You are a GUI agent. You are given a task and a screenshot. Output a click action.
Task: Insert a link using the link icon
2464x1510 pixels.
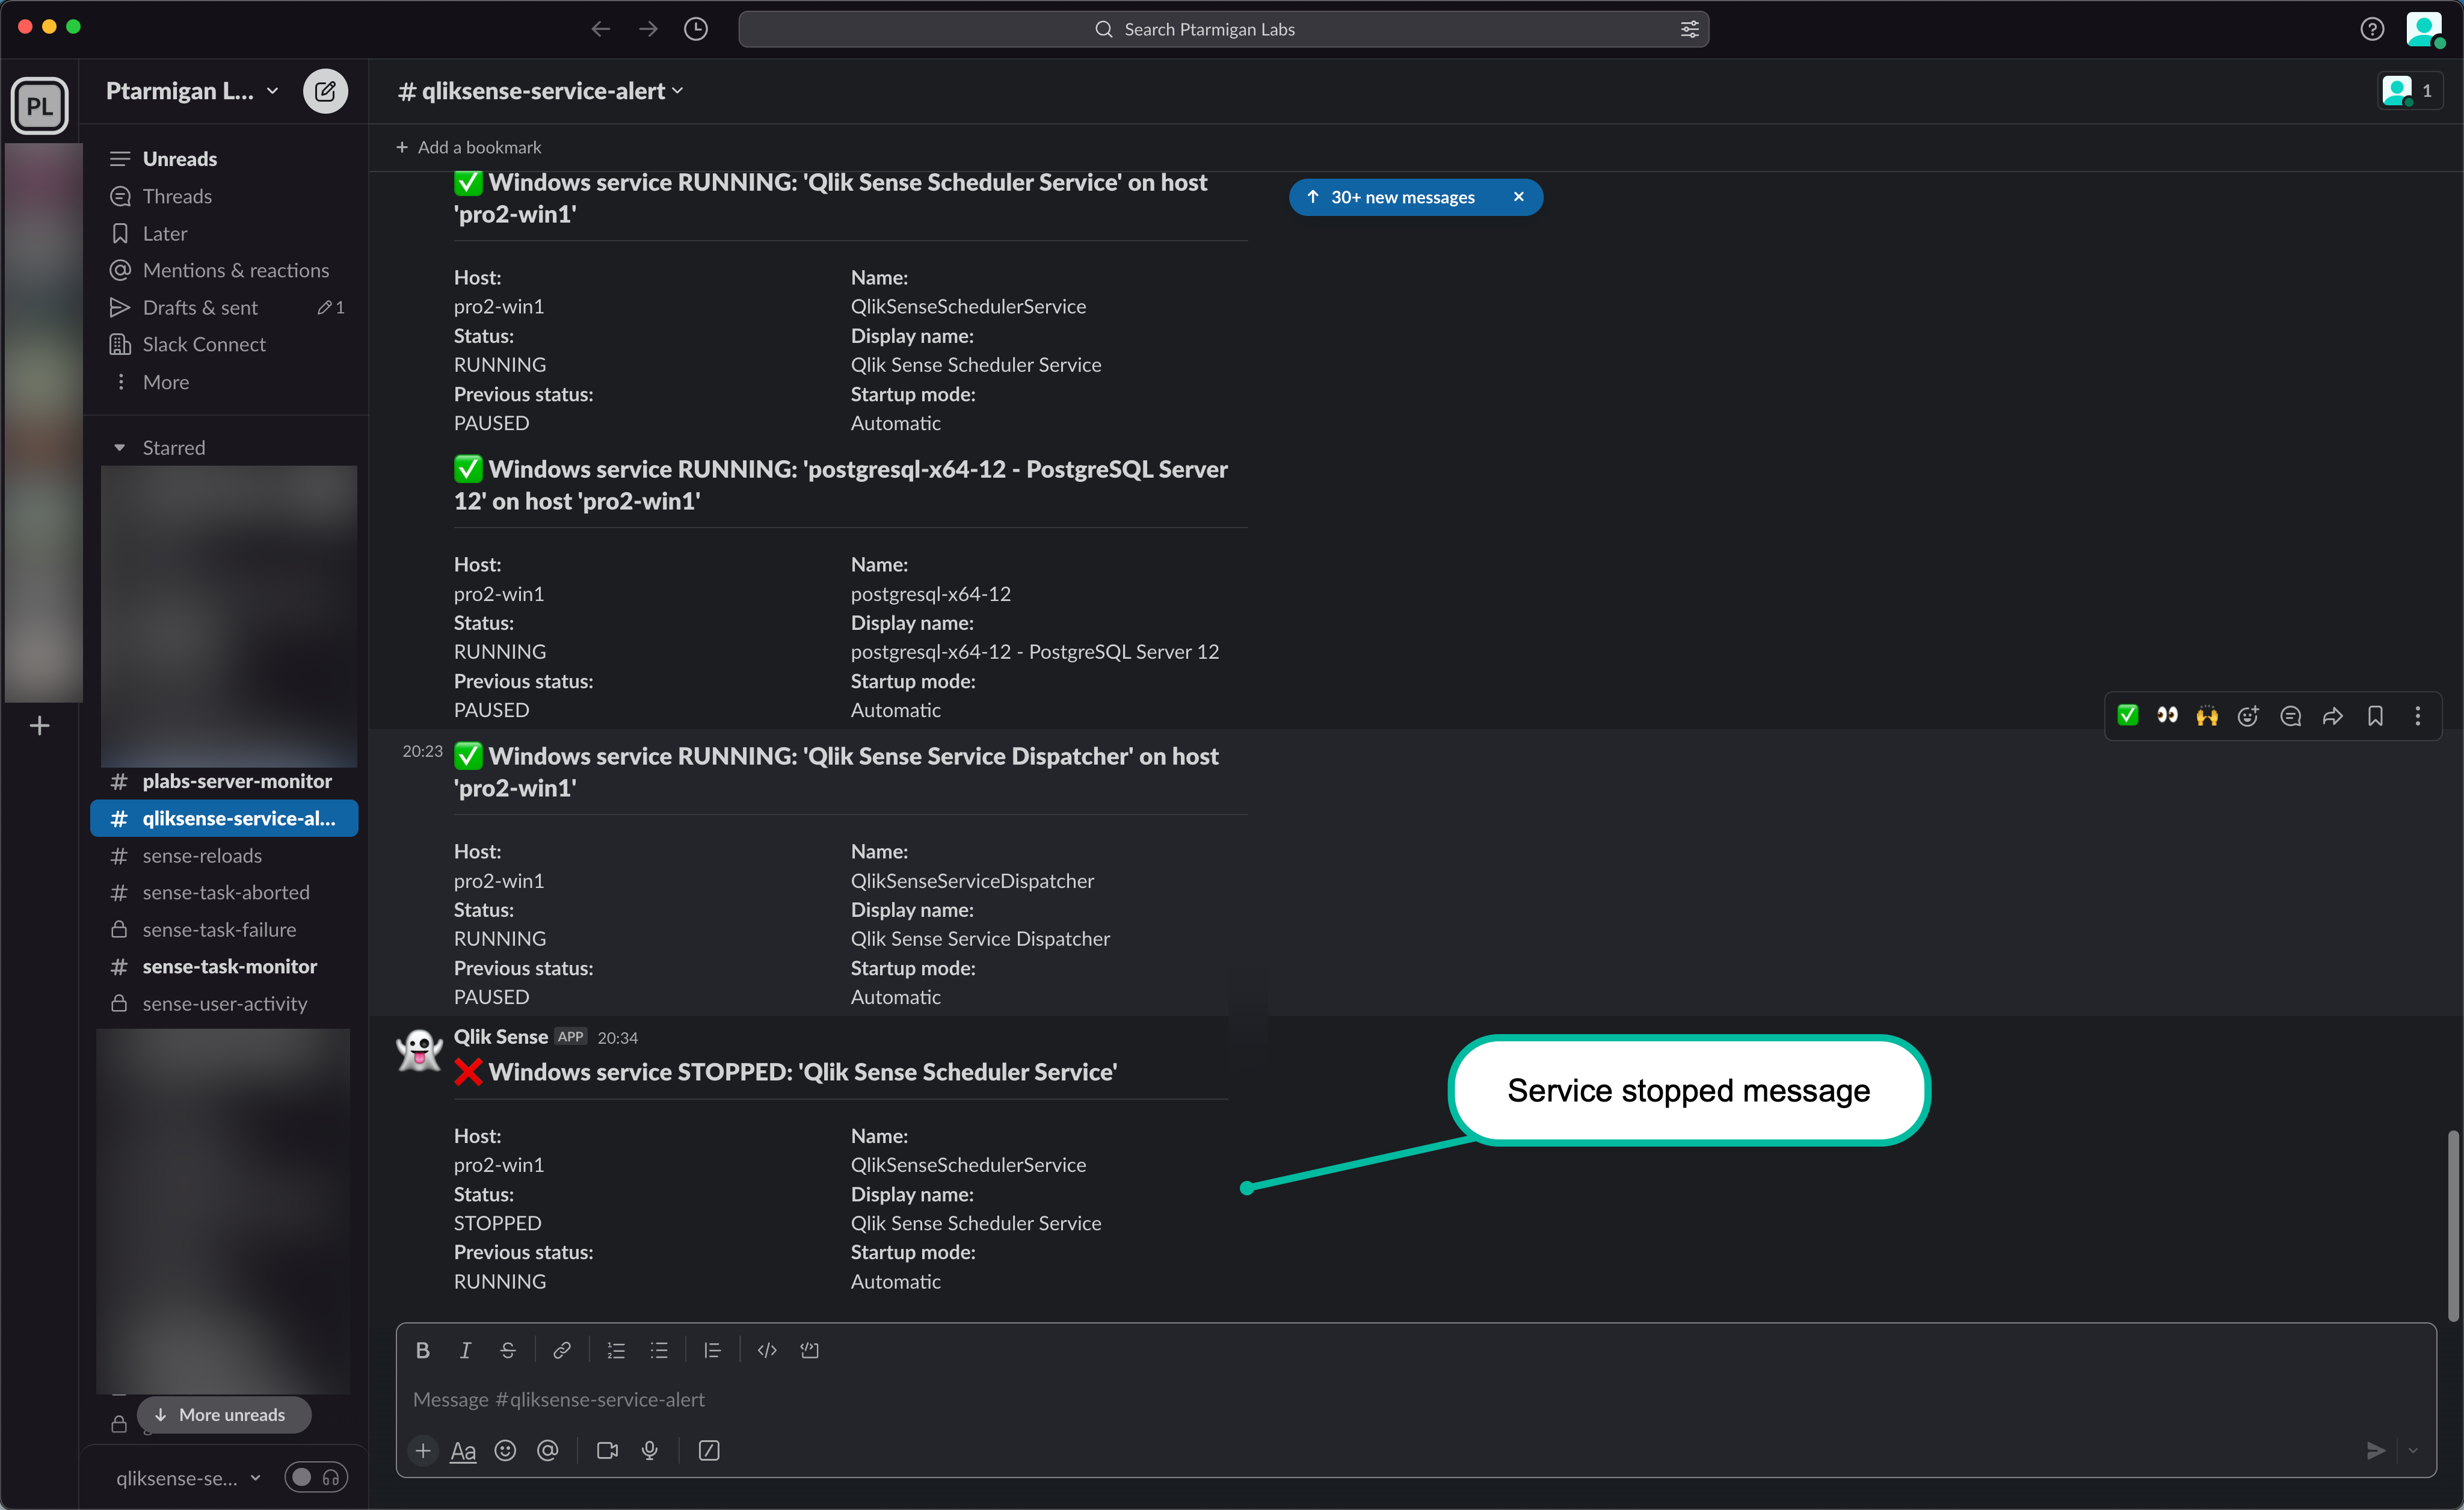click(562, 1350)
